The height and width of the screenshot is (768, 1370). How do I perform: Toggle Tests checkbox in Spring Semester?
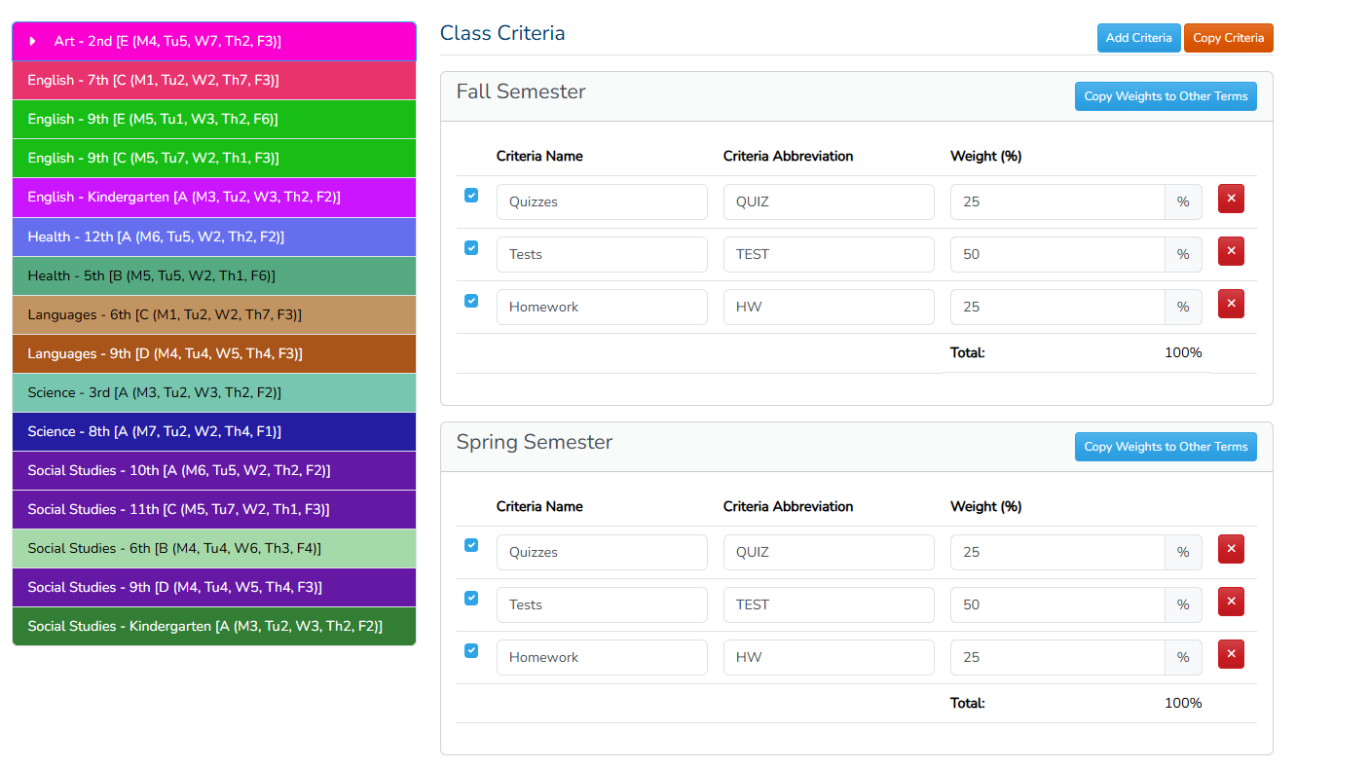click(471, 598)
